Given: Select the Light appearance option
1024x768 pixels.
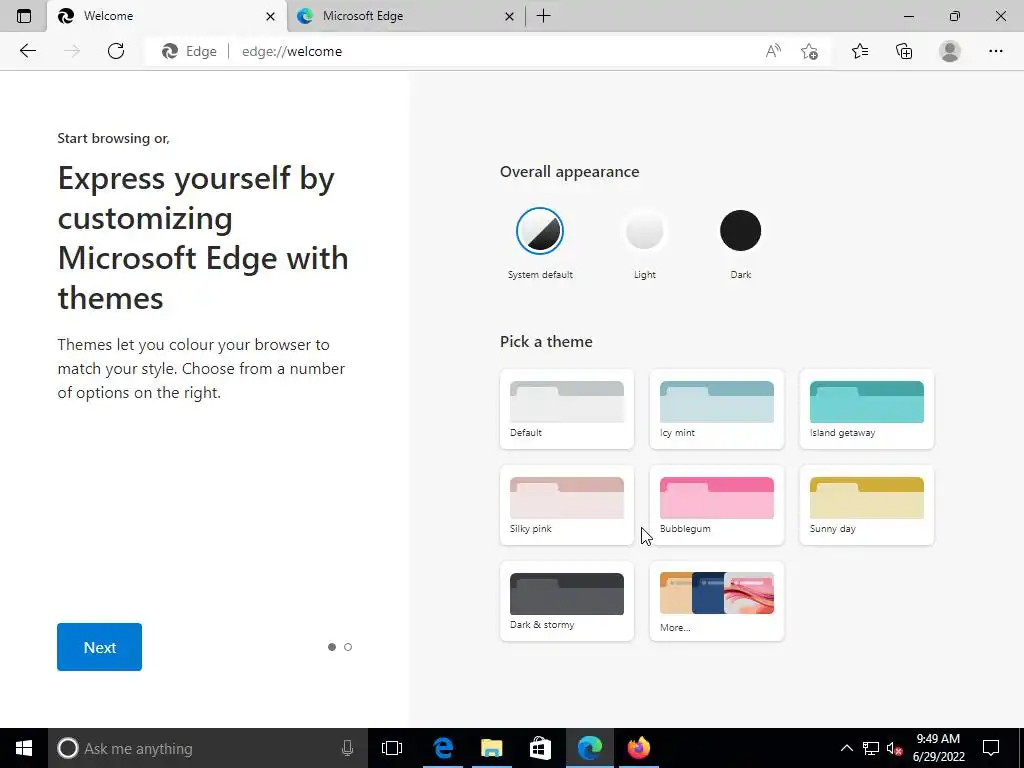Looking at the screenshot, I should pos(645,231).
